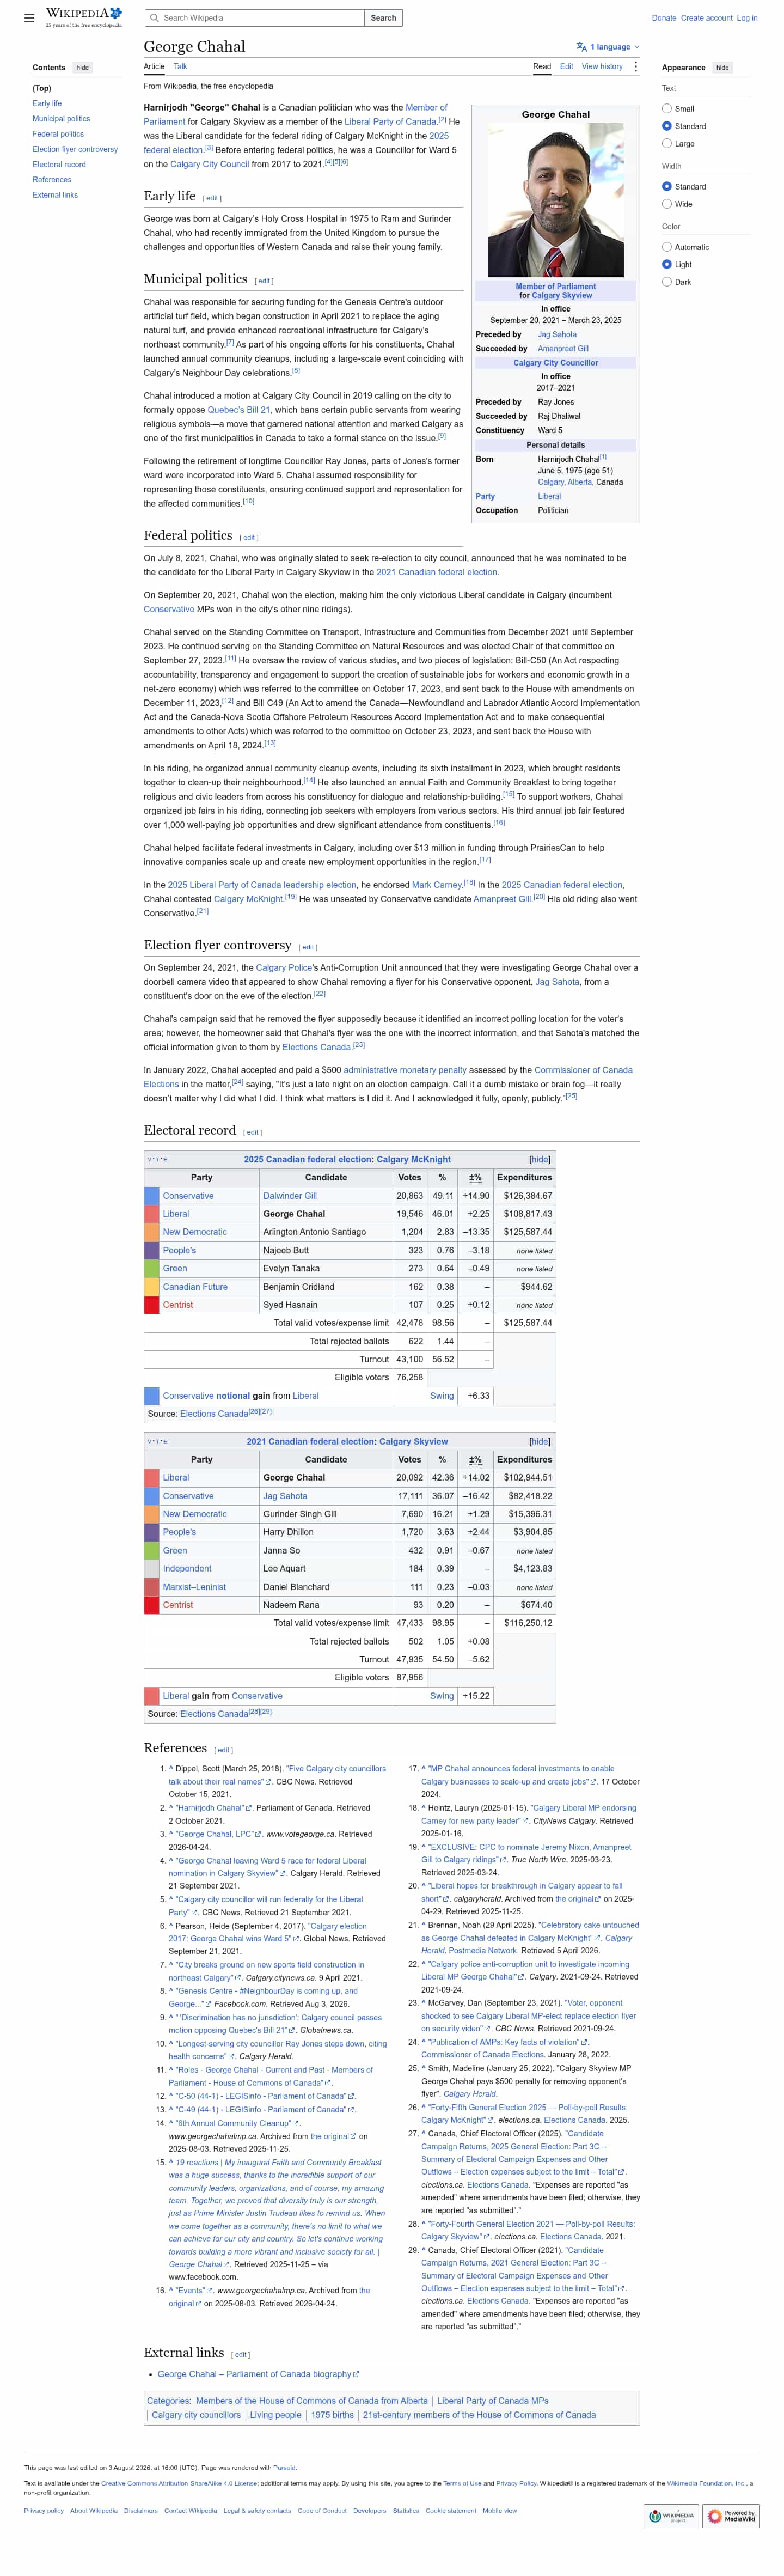Select the Dark color option
Image resolution: width=784 pixels, height=2576 pixels.
click(667, 282)
